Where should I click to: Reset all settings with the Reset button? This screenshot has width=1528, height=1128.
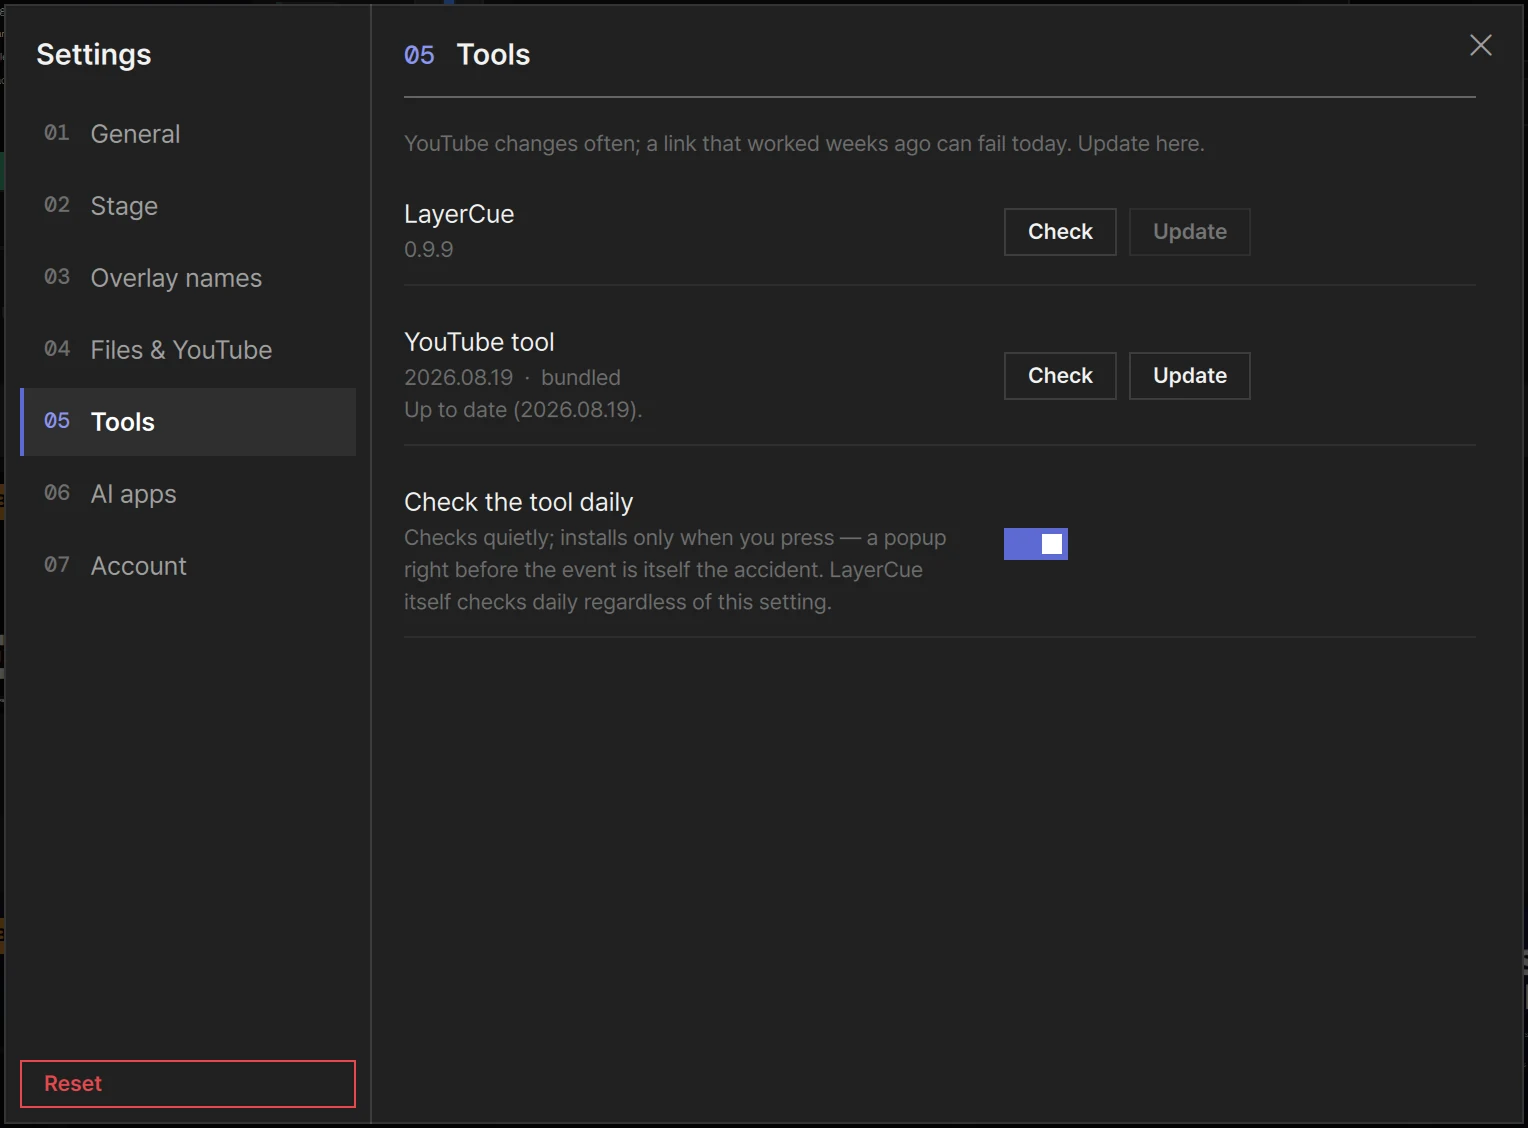click(x=188, y=1084)
